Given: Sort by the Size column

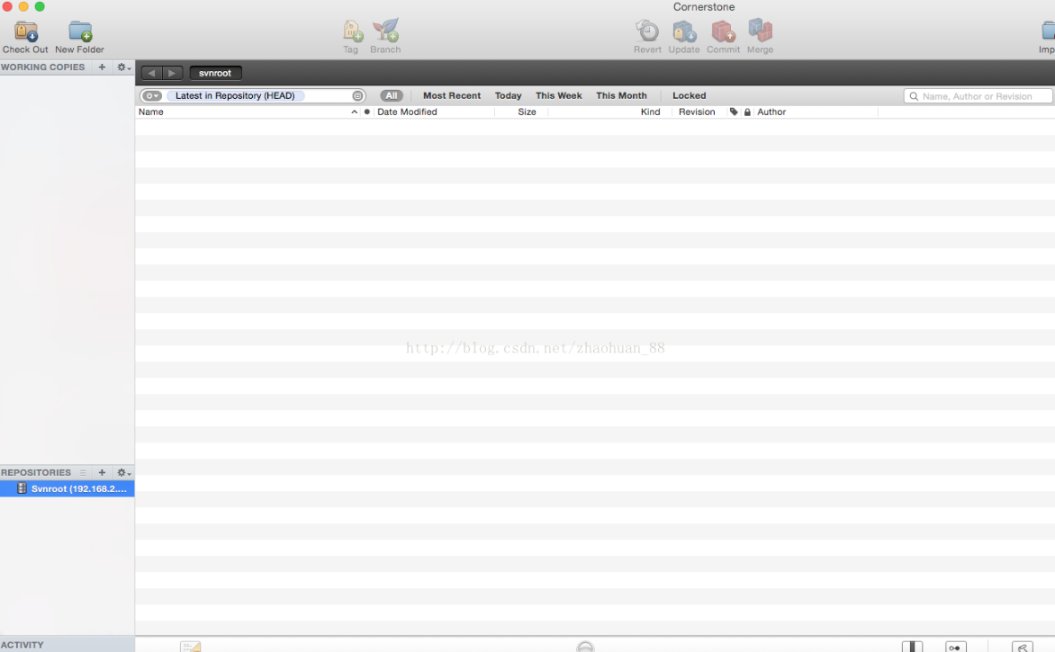Looking at the screenshot, I should pos(521,112).
